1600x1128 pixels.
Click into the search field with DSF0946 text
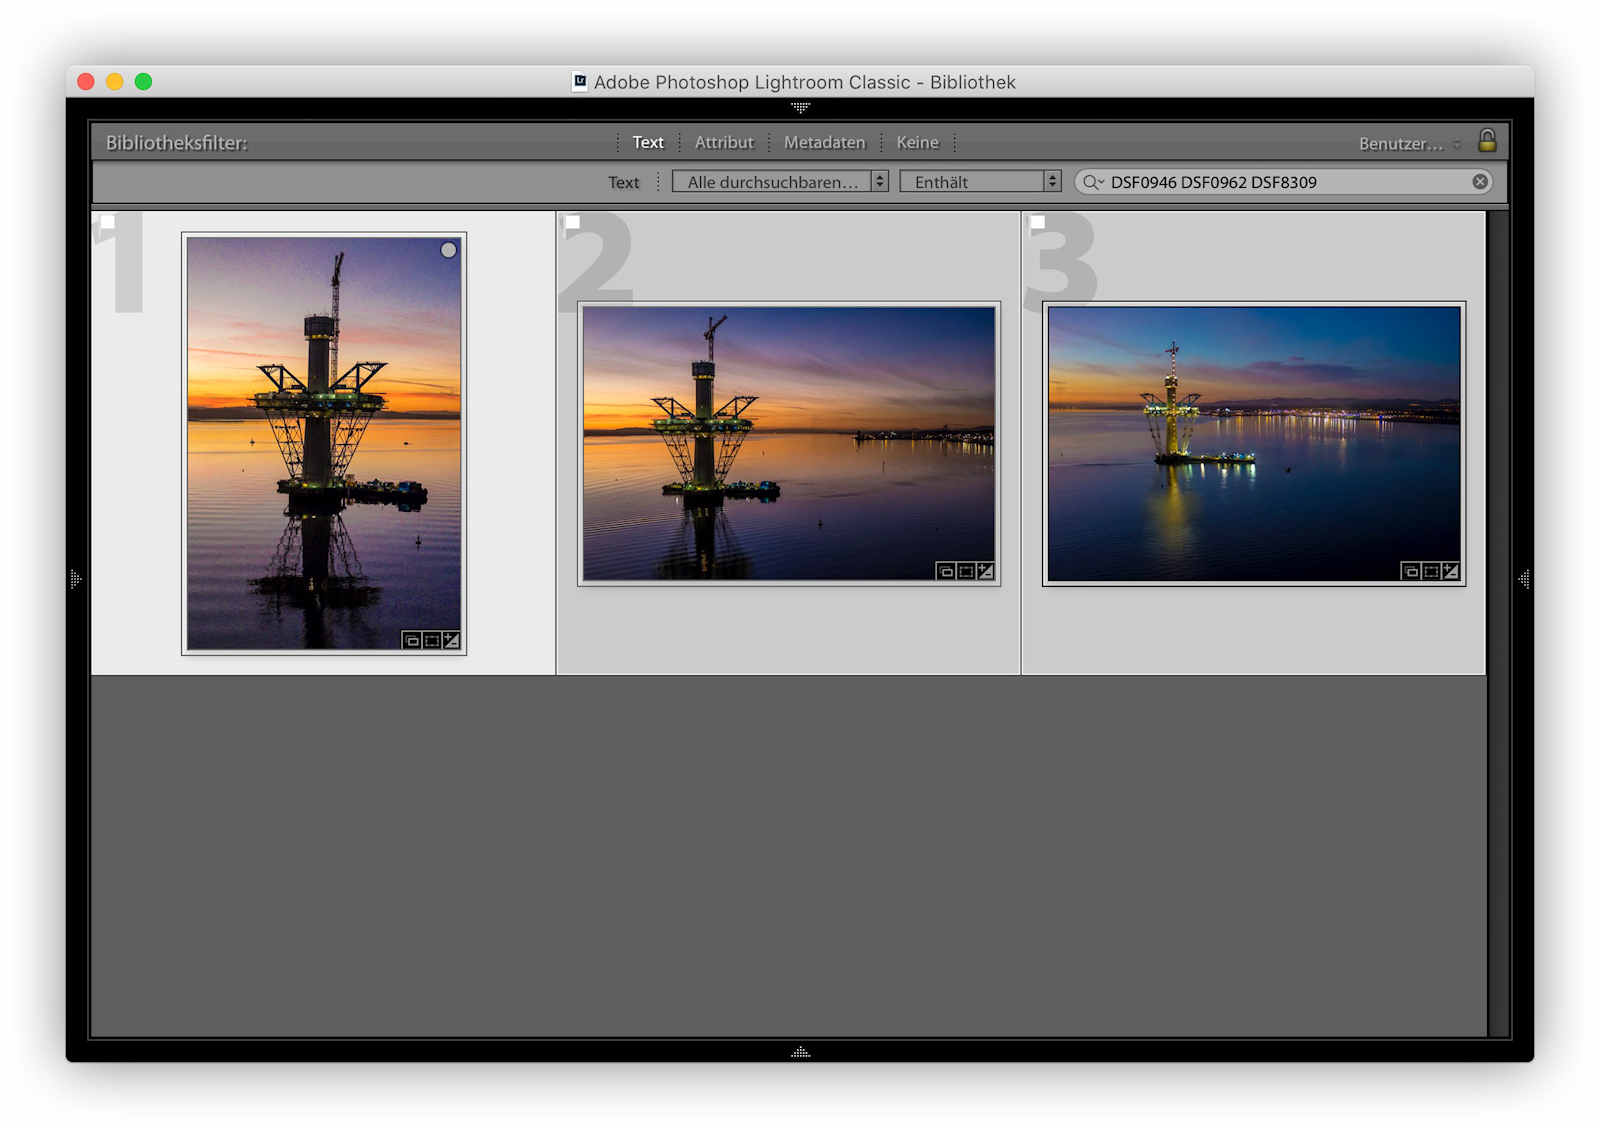pyautogui.click(x=1280, y=182)
